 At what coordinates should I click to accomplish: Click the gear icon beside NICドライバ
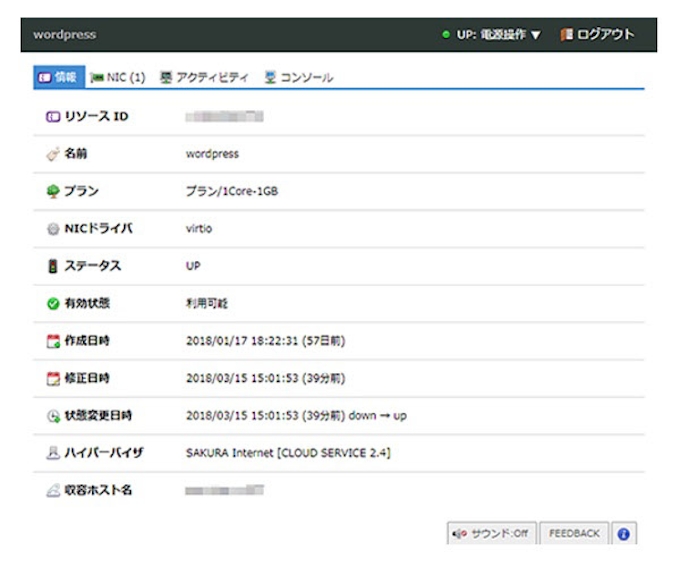(52, 229)
